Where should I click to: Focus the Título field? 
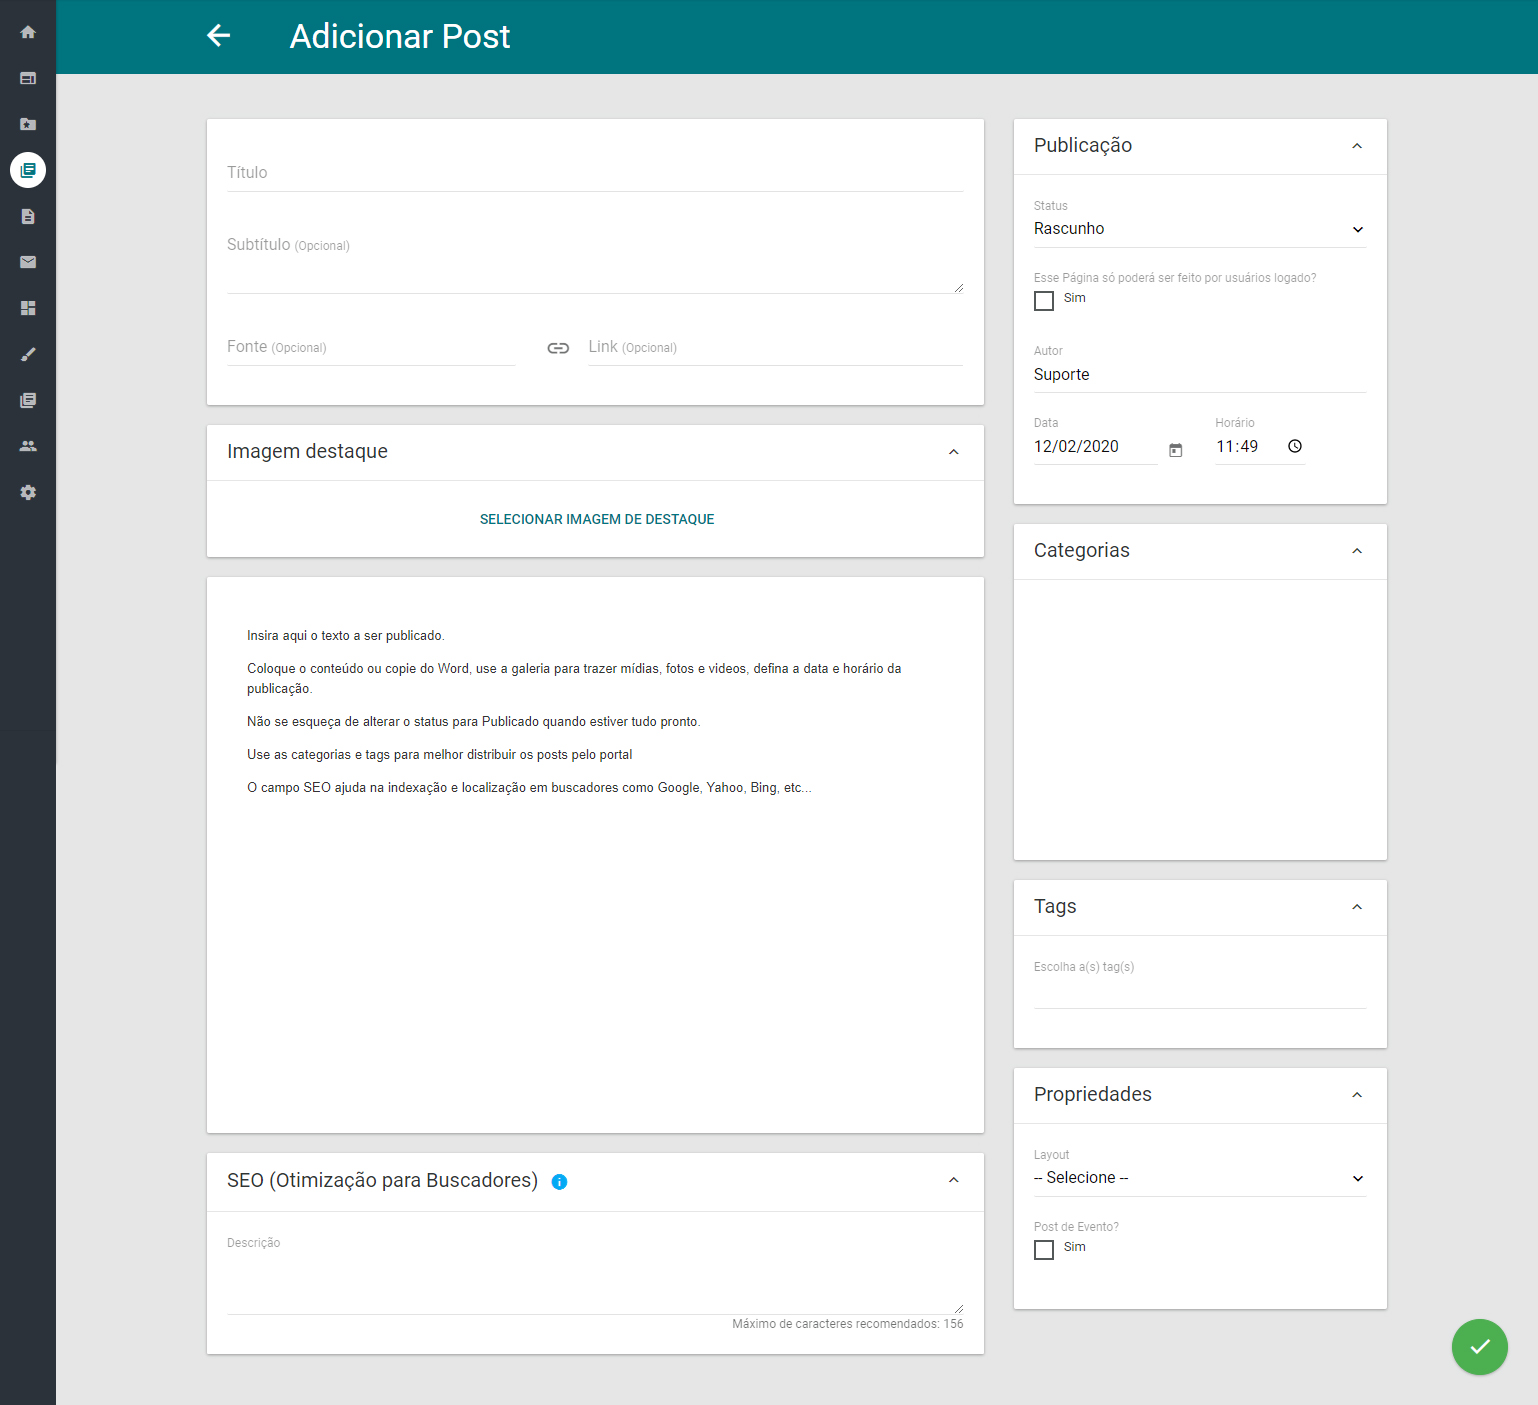pos(595,173)
